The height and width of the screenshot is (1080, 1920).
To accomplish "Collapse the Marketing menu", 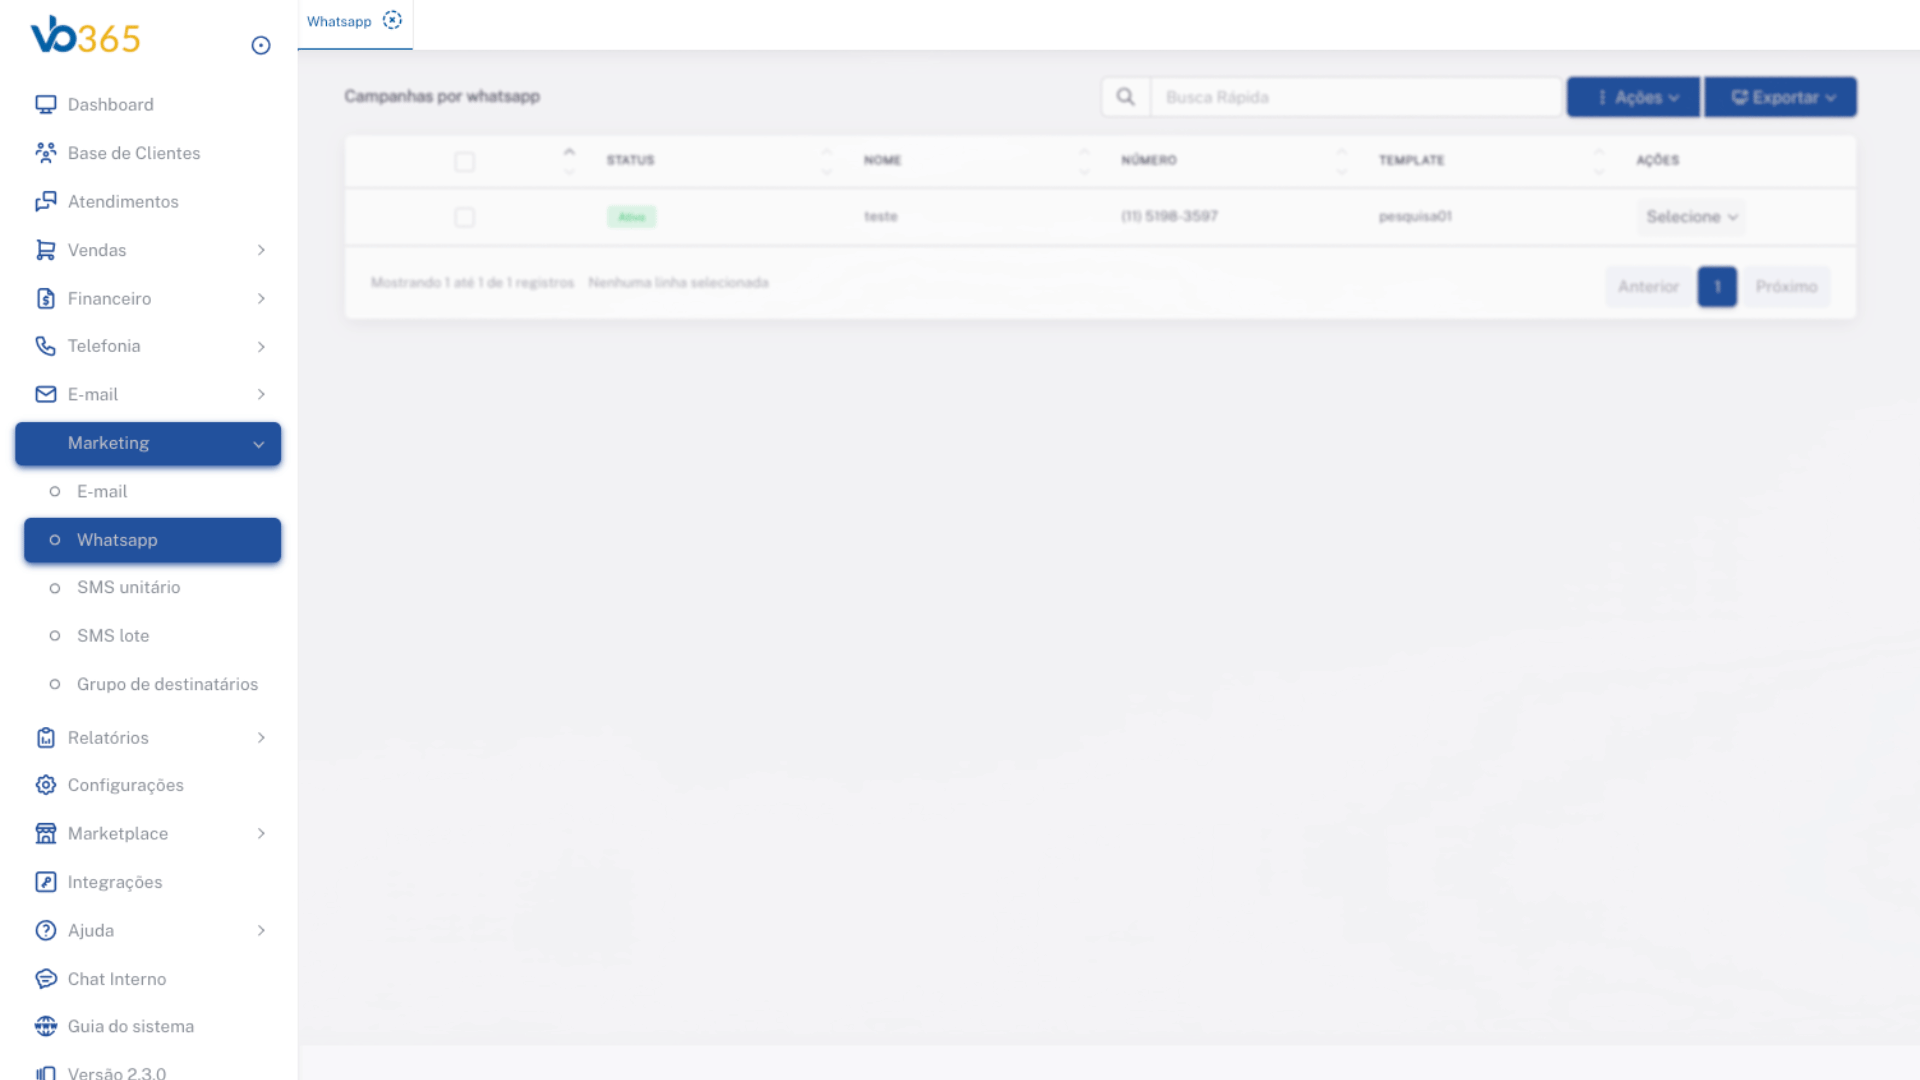I will pos(148,444).
